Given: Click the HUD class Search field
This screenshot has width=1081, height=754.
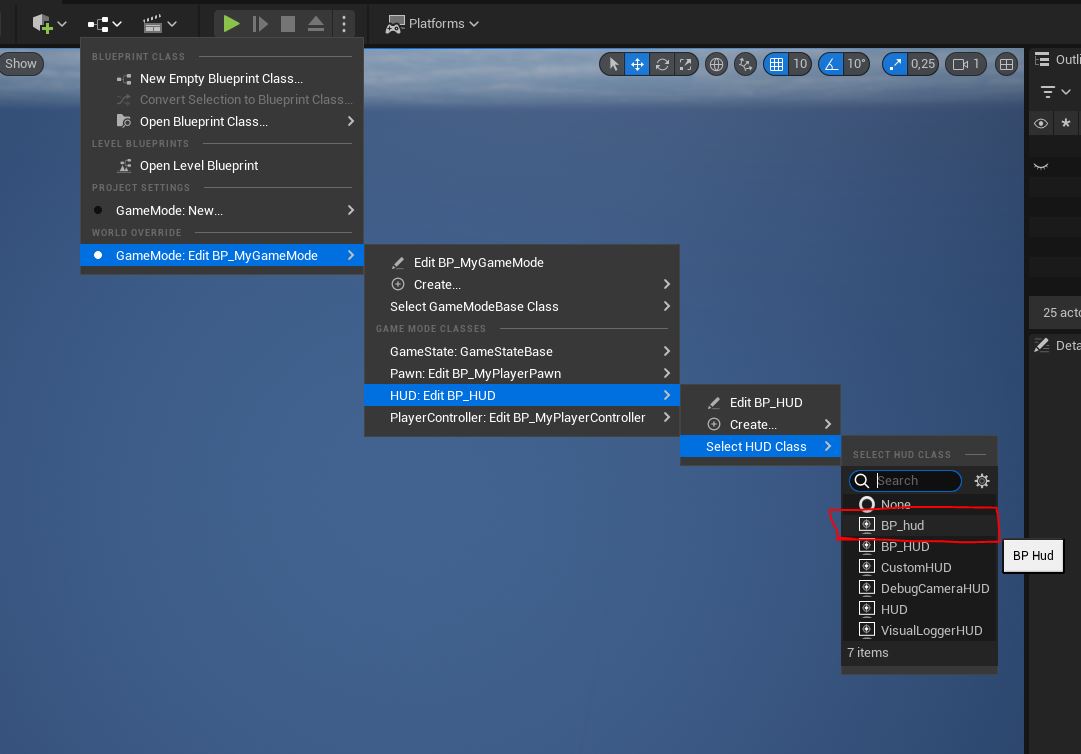Looking at the screenshot, I should click(915, 481).
